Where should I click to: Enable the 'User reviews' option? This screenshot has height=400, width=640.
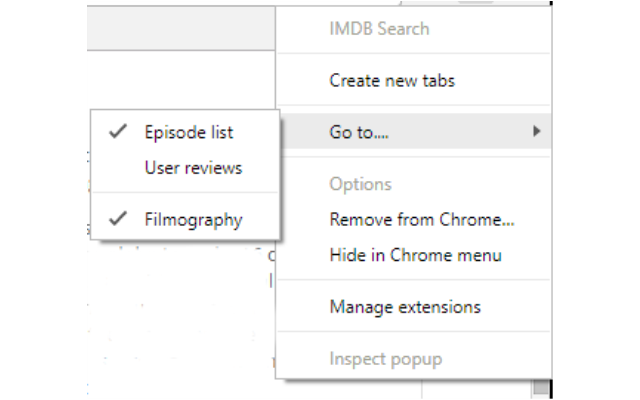click(185, 168)
